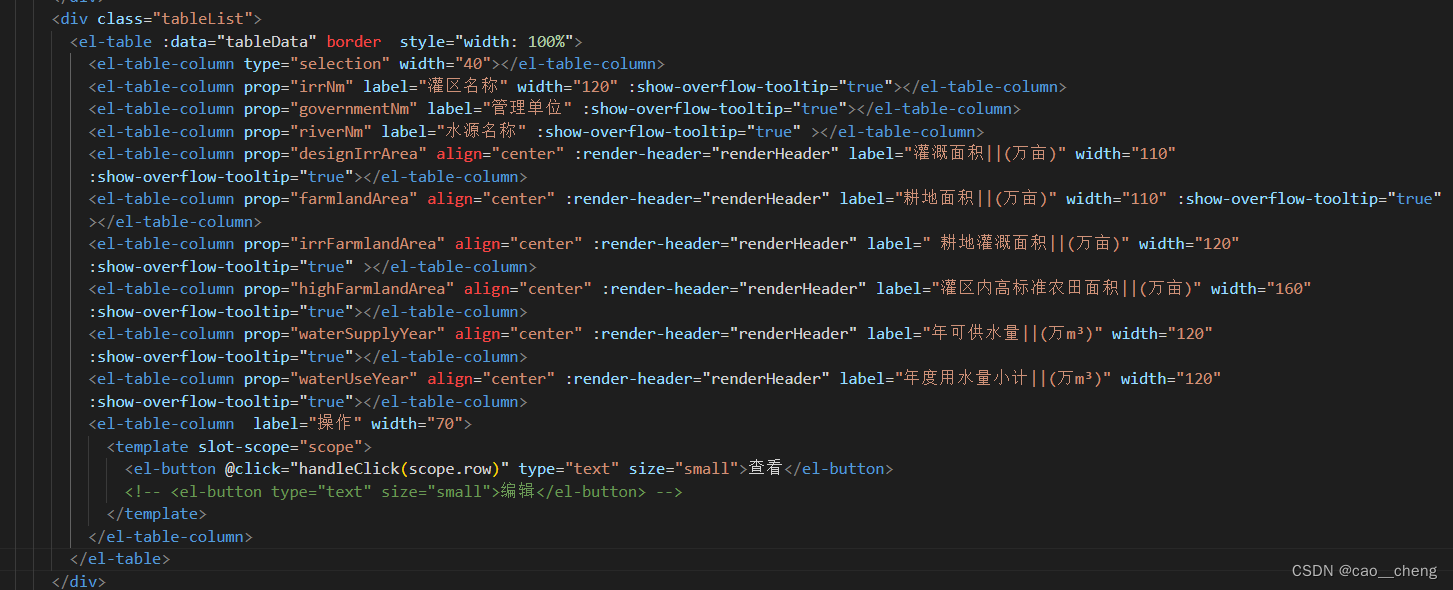The image size is (1453, 590).
Task: Click the closing </el-table> tag
Action: [120, 559]
